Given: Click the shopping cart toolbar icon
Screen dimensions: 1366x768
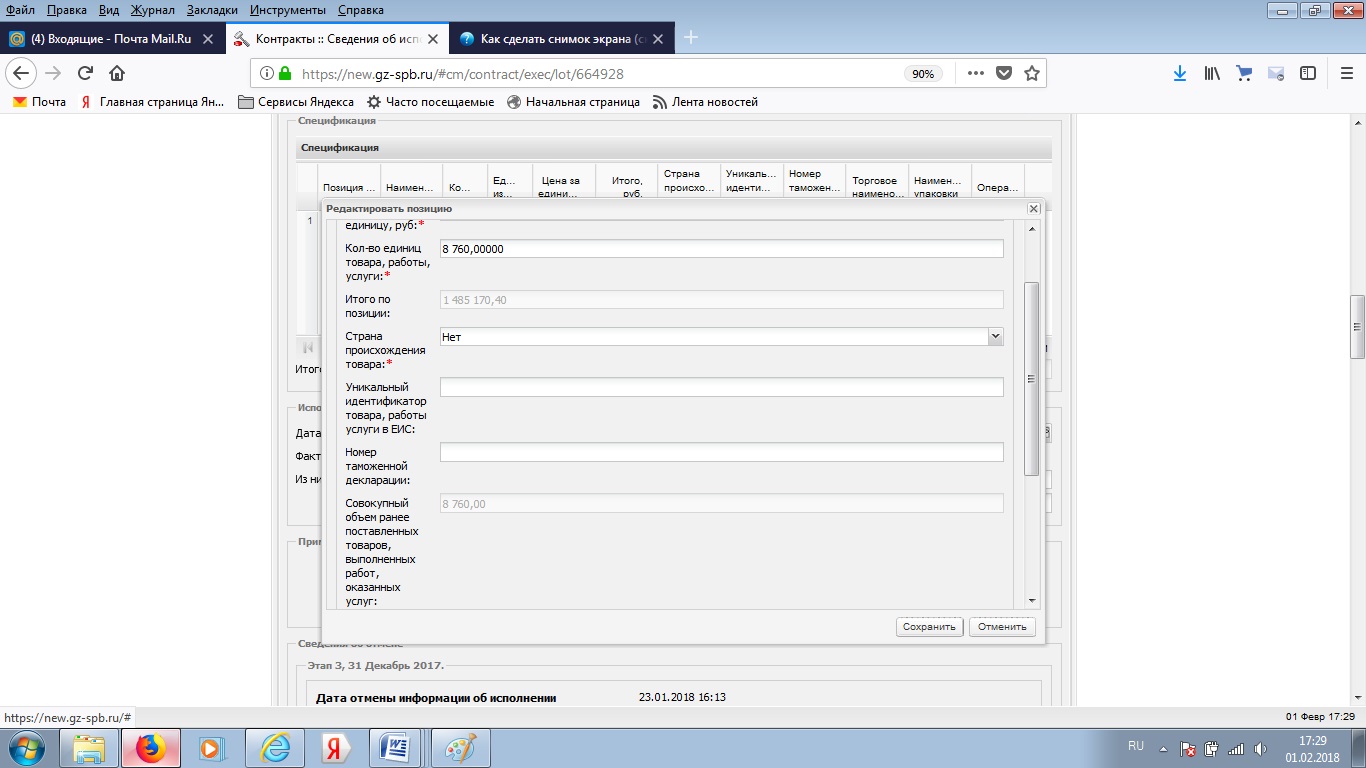Looking at the screenshot, I should [x=1244, y=73].
